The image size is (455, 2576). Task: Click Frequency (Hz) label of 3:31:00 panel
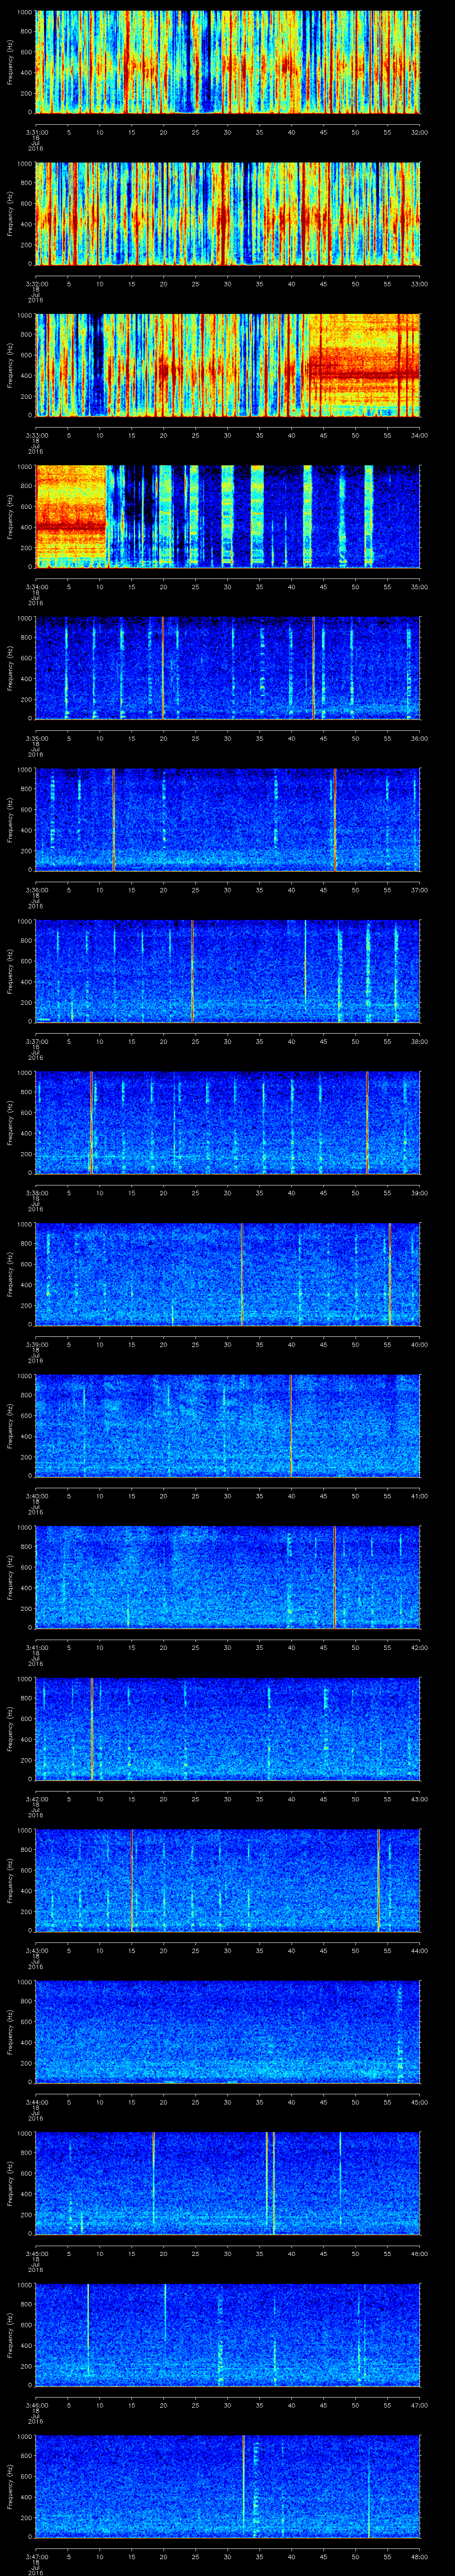[x=10, y=63]
